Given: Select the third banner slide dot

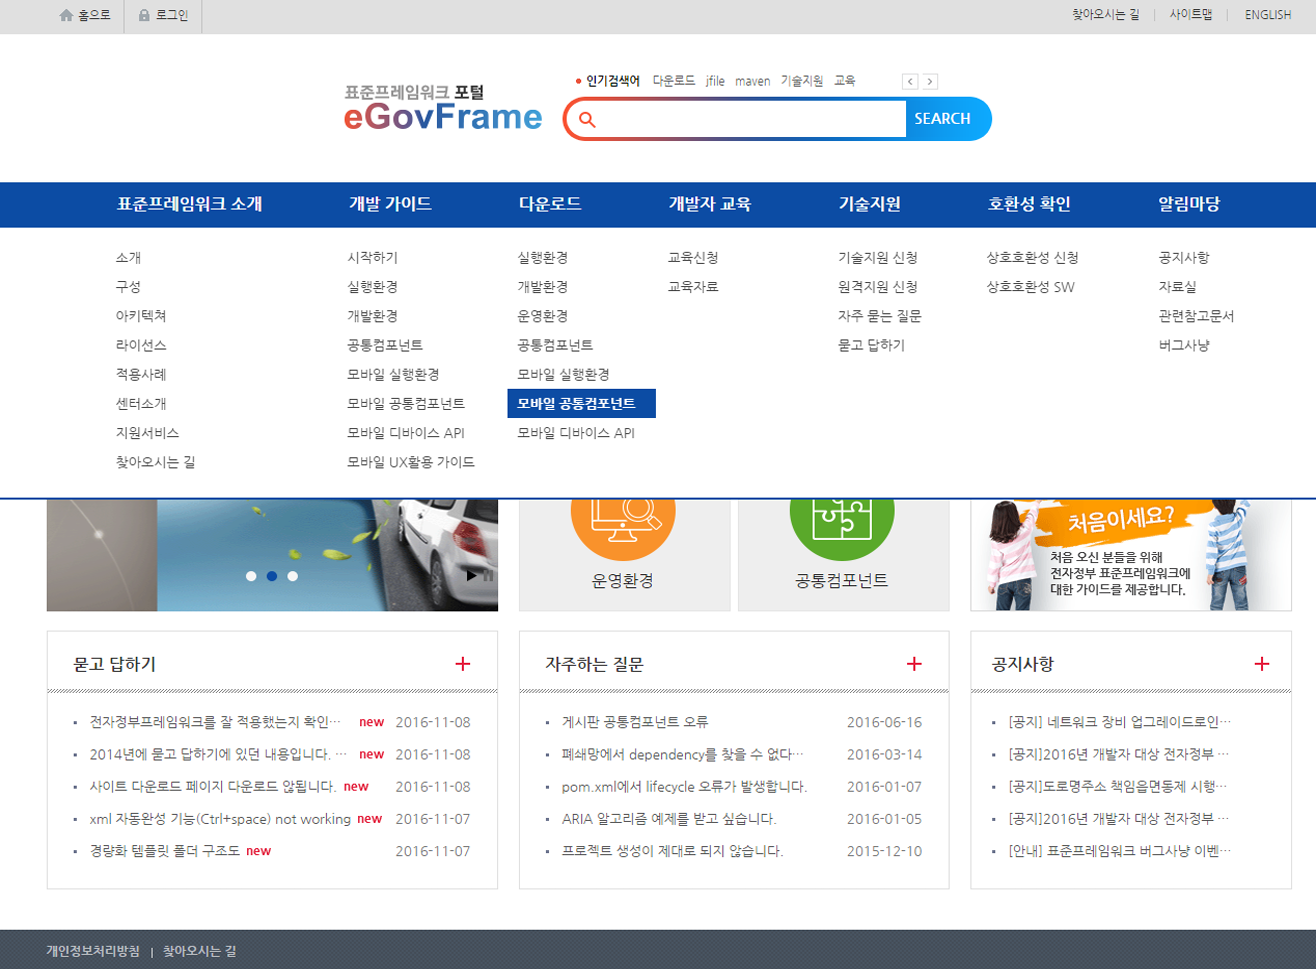Looking at the screenshot, I should click(x=292, y=576).
